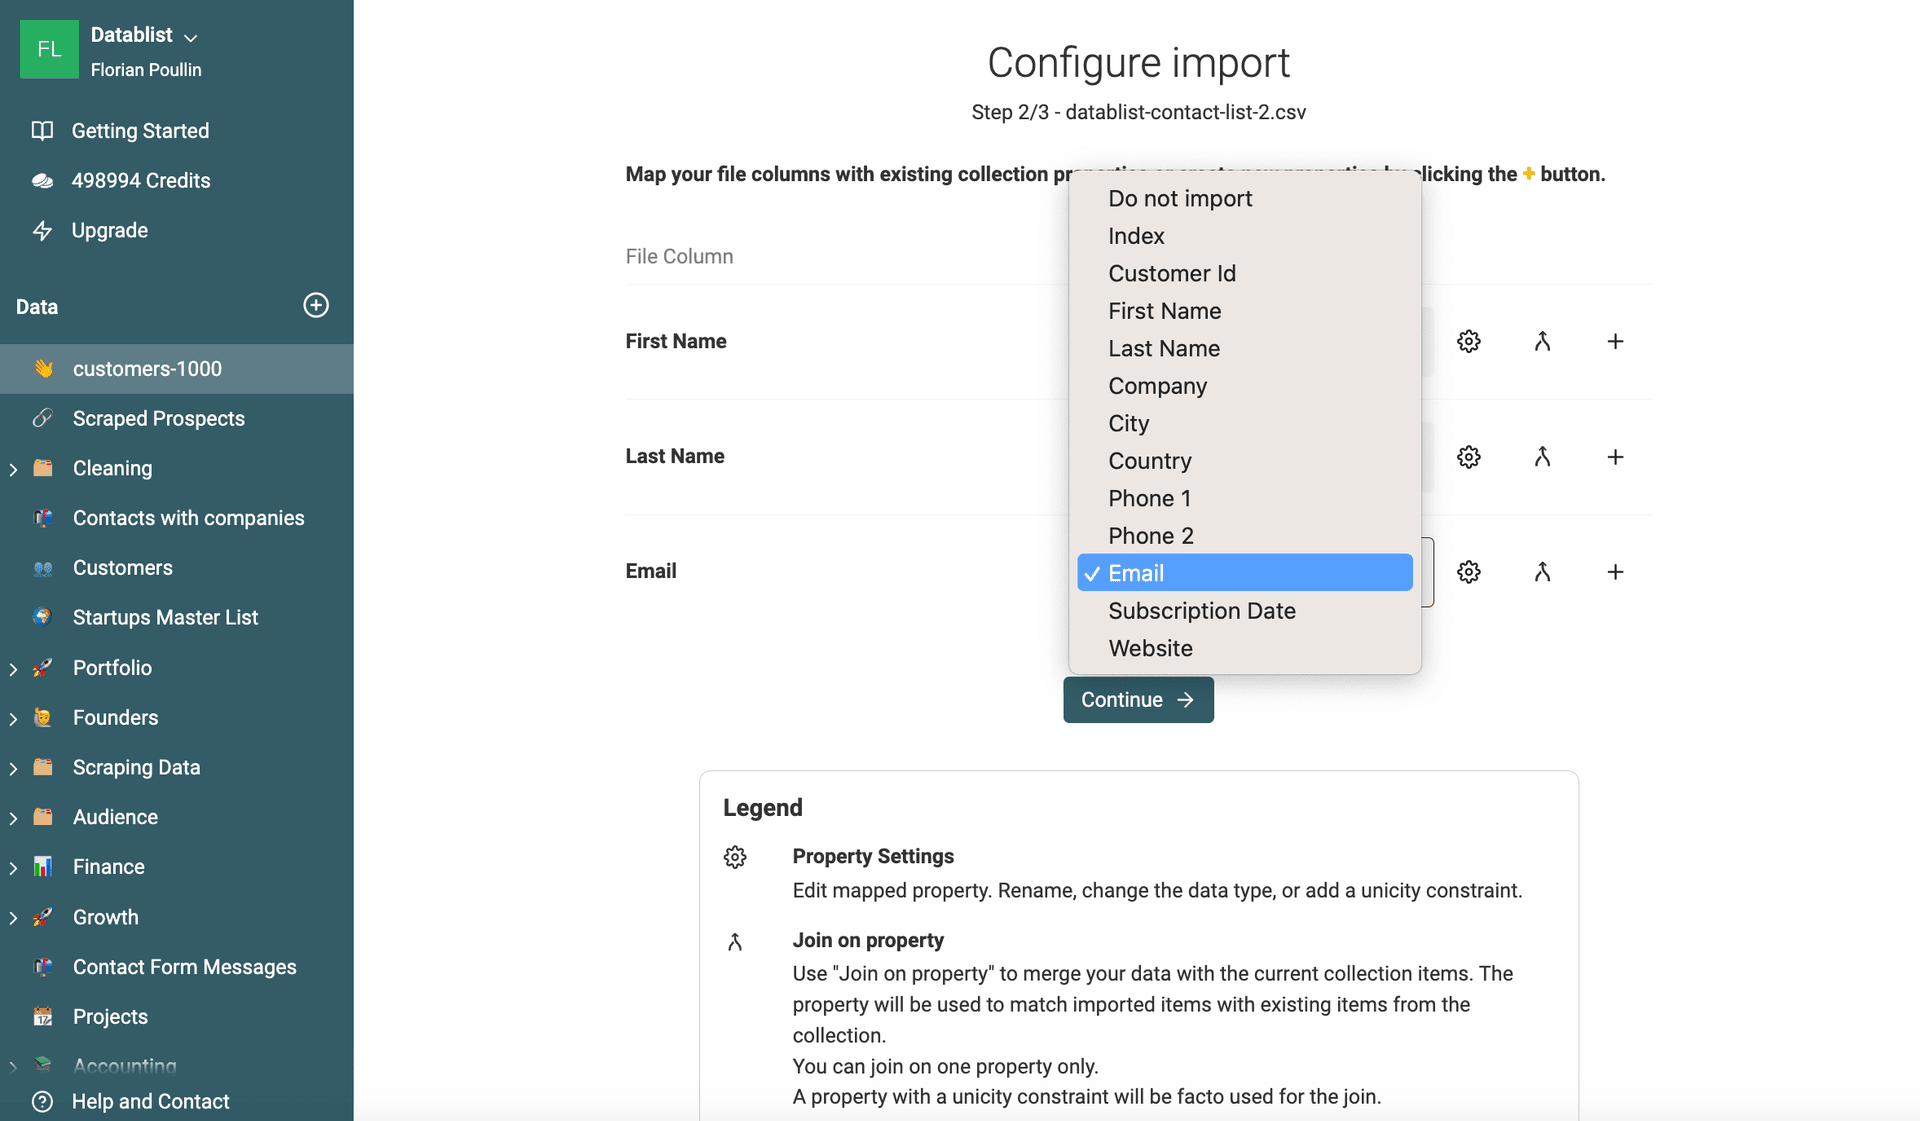Select 'Do not import' from the mapping menu
Image resolution: width=1920 pixels, height=1121 pixels.
pos(1180,198)
